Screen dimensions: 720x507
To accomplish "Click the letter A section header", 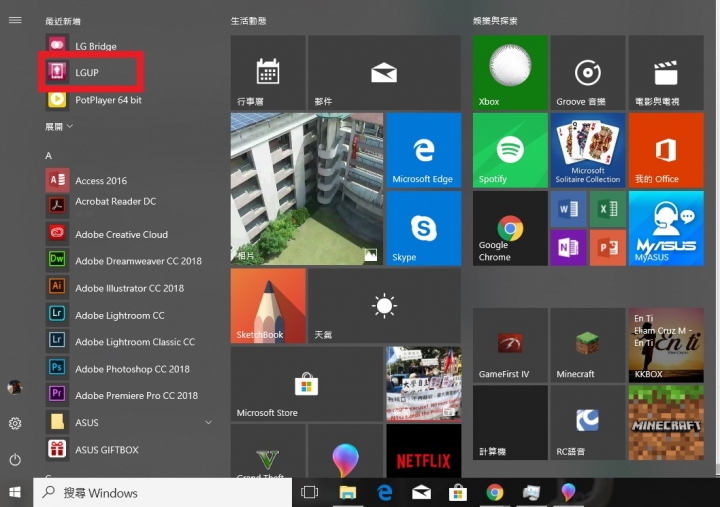I will pyautogui.click(x=49, y=156).
